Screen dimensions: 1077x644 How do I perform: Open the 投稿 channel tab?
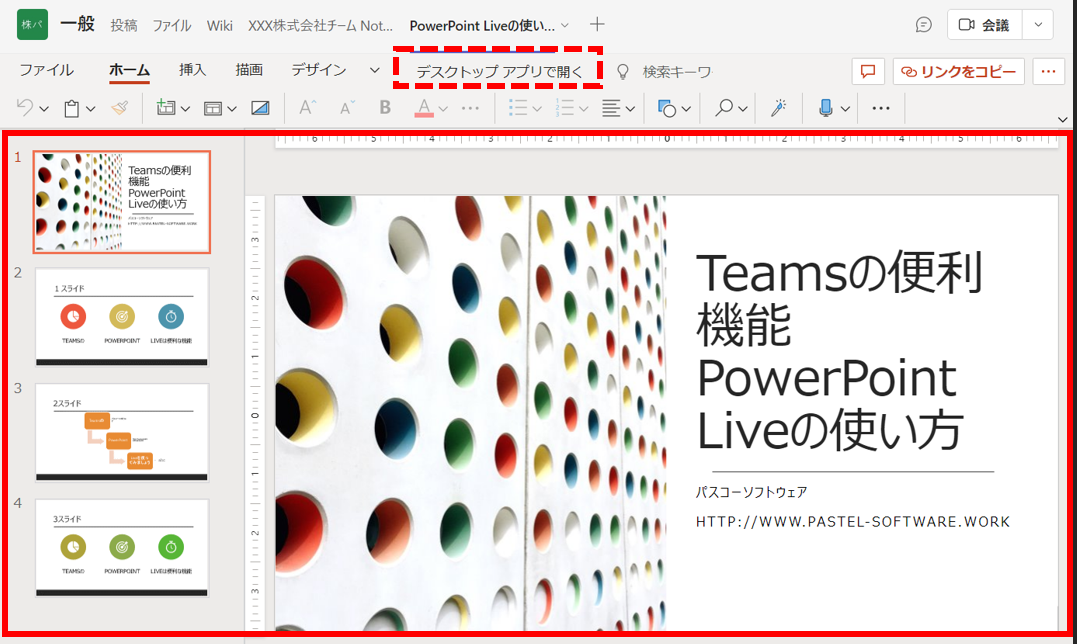[x=124, y=25]
